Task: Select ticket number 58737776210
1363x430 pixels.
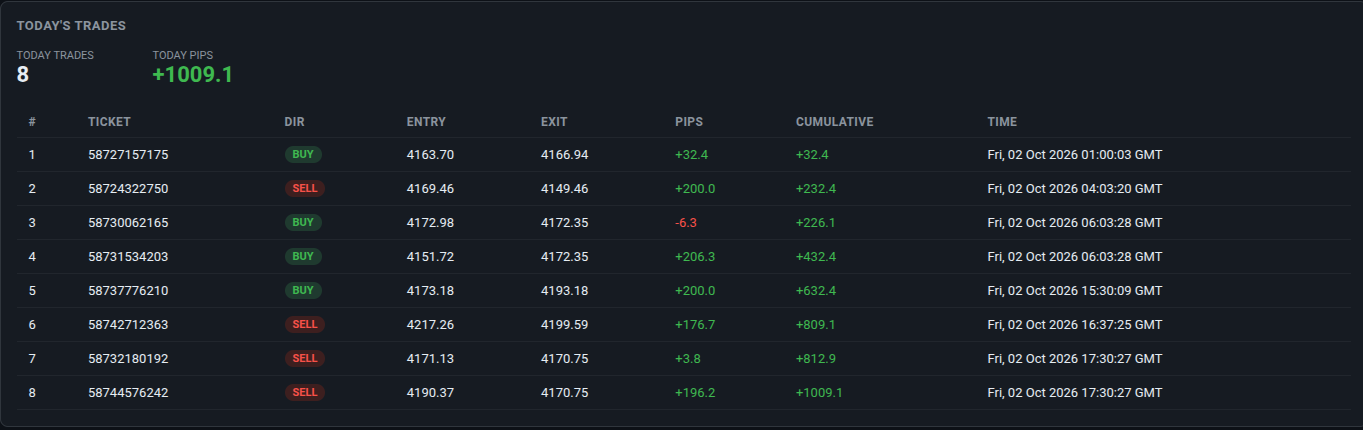Action: [x=128, y=291]
